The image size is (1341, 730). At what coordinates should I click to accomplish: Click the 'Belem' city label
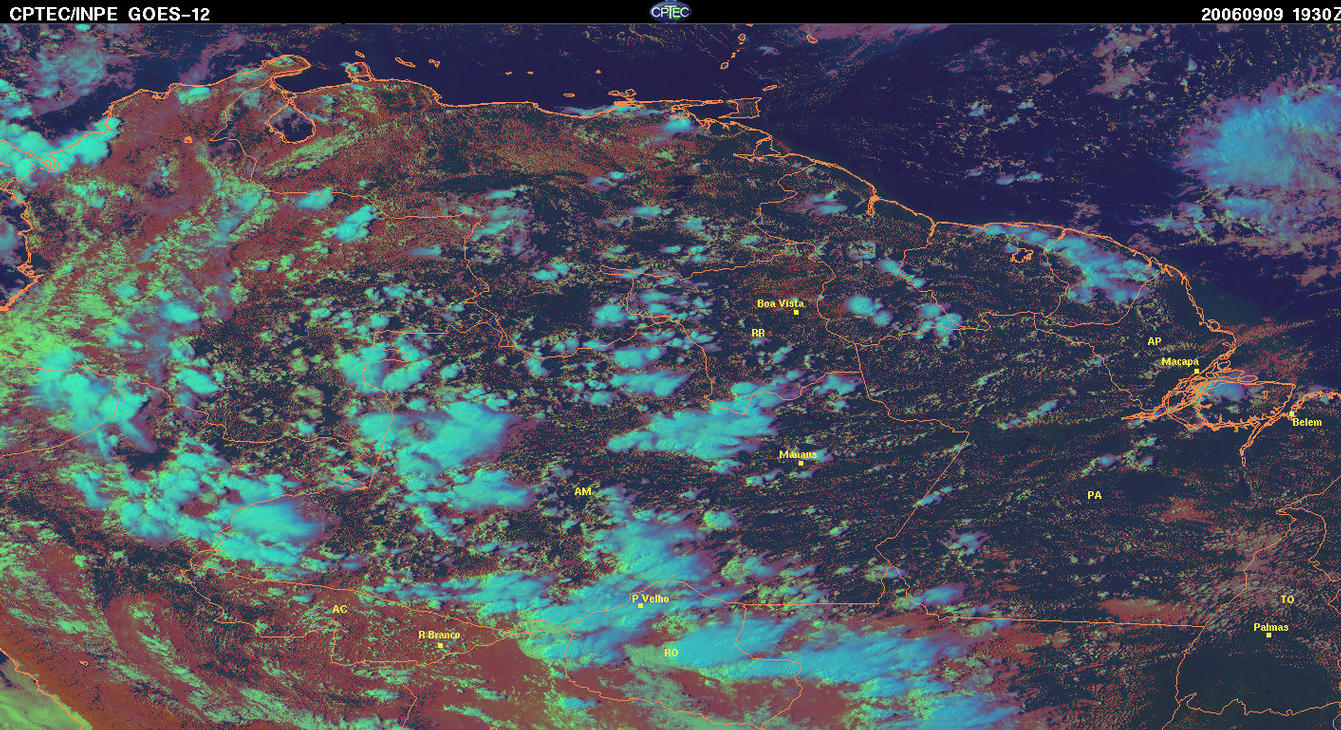pos(1307,422)
